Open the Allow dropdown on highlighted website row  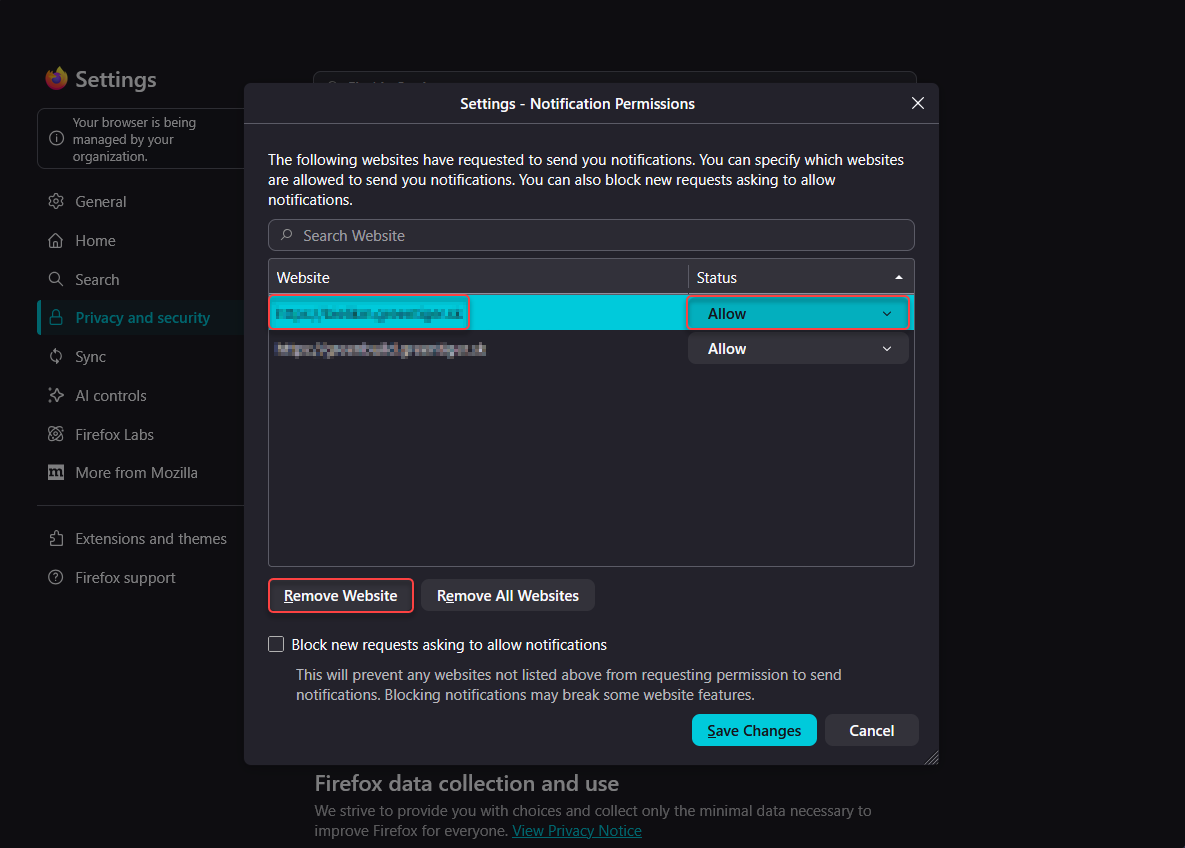(798, 314)
